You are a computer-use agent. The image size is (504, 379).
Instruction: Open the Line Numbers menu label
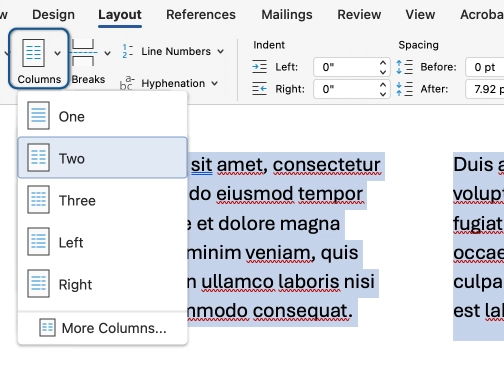[x=176, y=51]
